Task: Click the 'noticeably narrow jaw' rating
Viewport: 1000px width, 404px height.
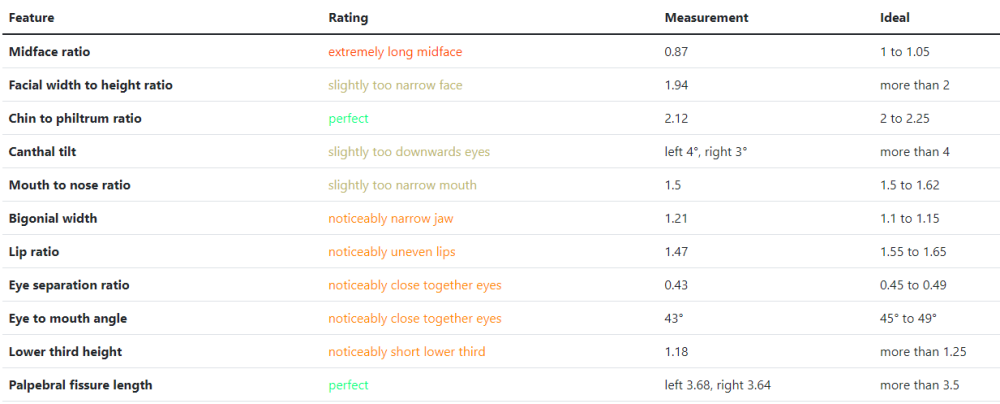Action: click(391, 218)
